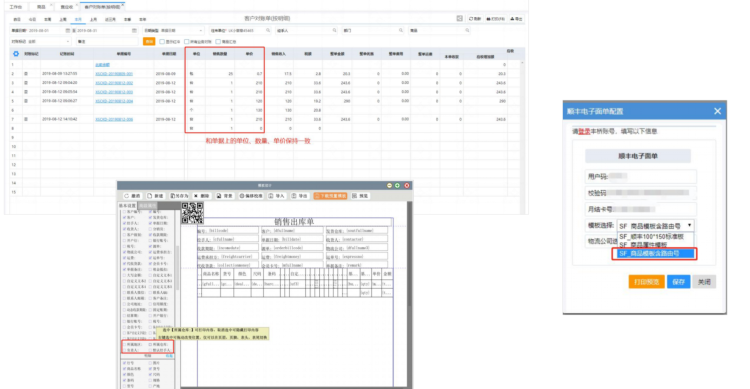Viewport: 750px width, 389px height.
Task: Click search icon in 经手人 field
Action: point(334,30)
